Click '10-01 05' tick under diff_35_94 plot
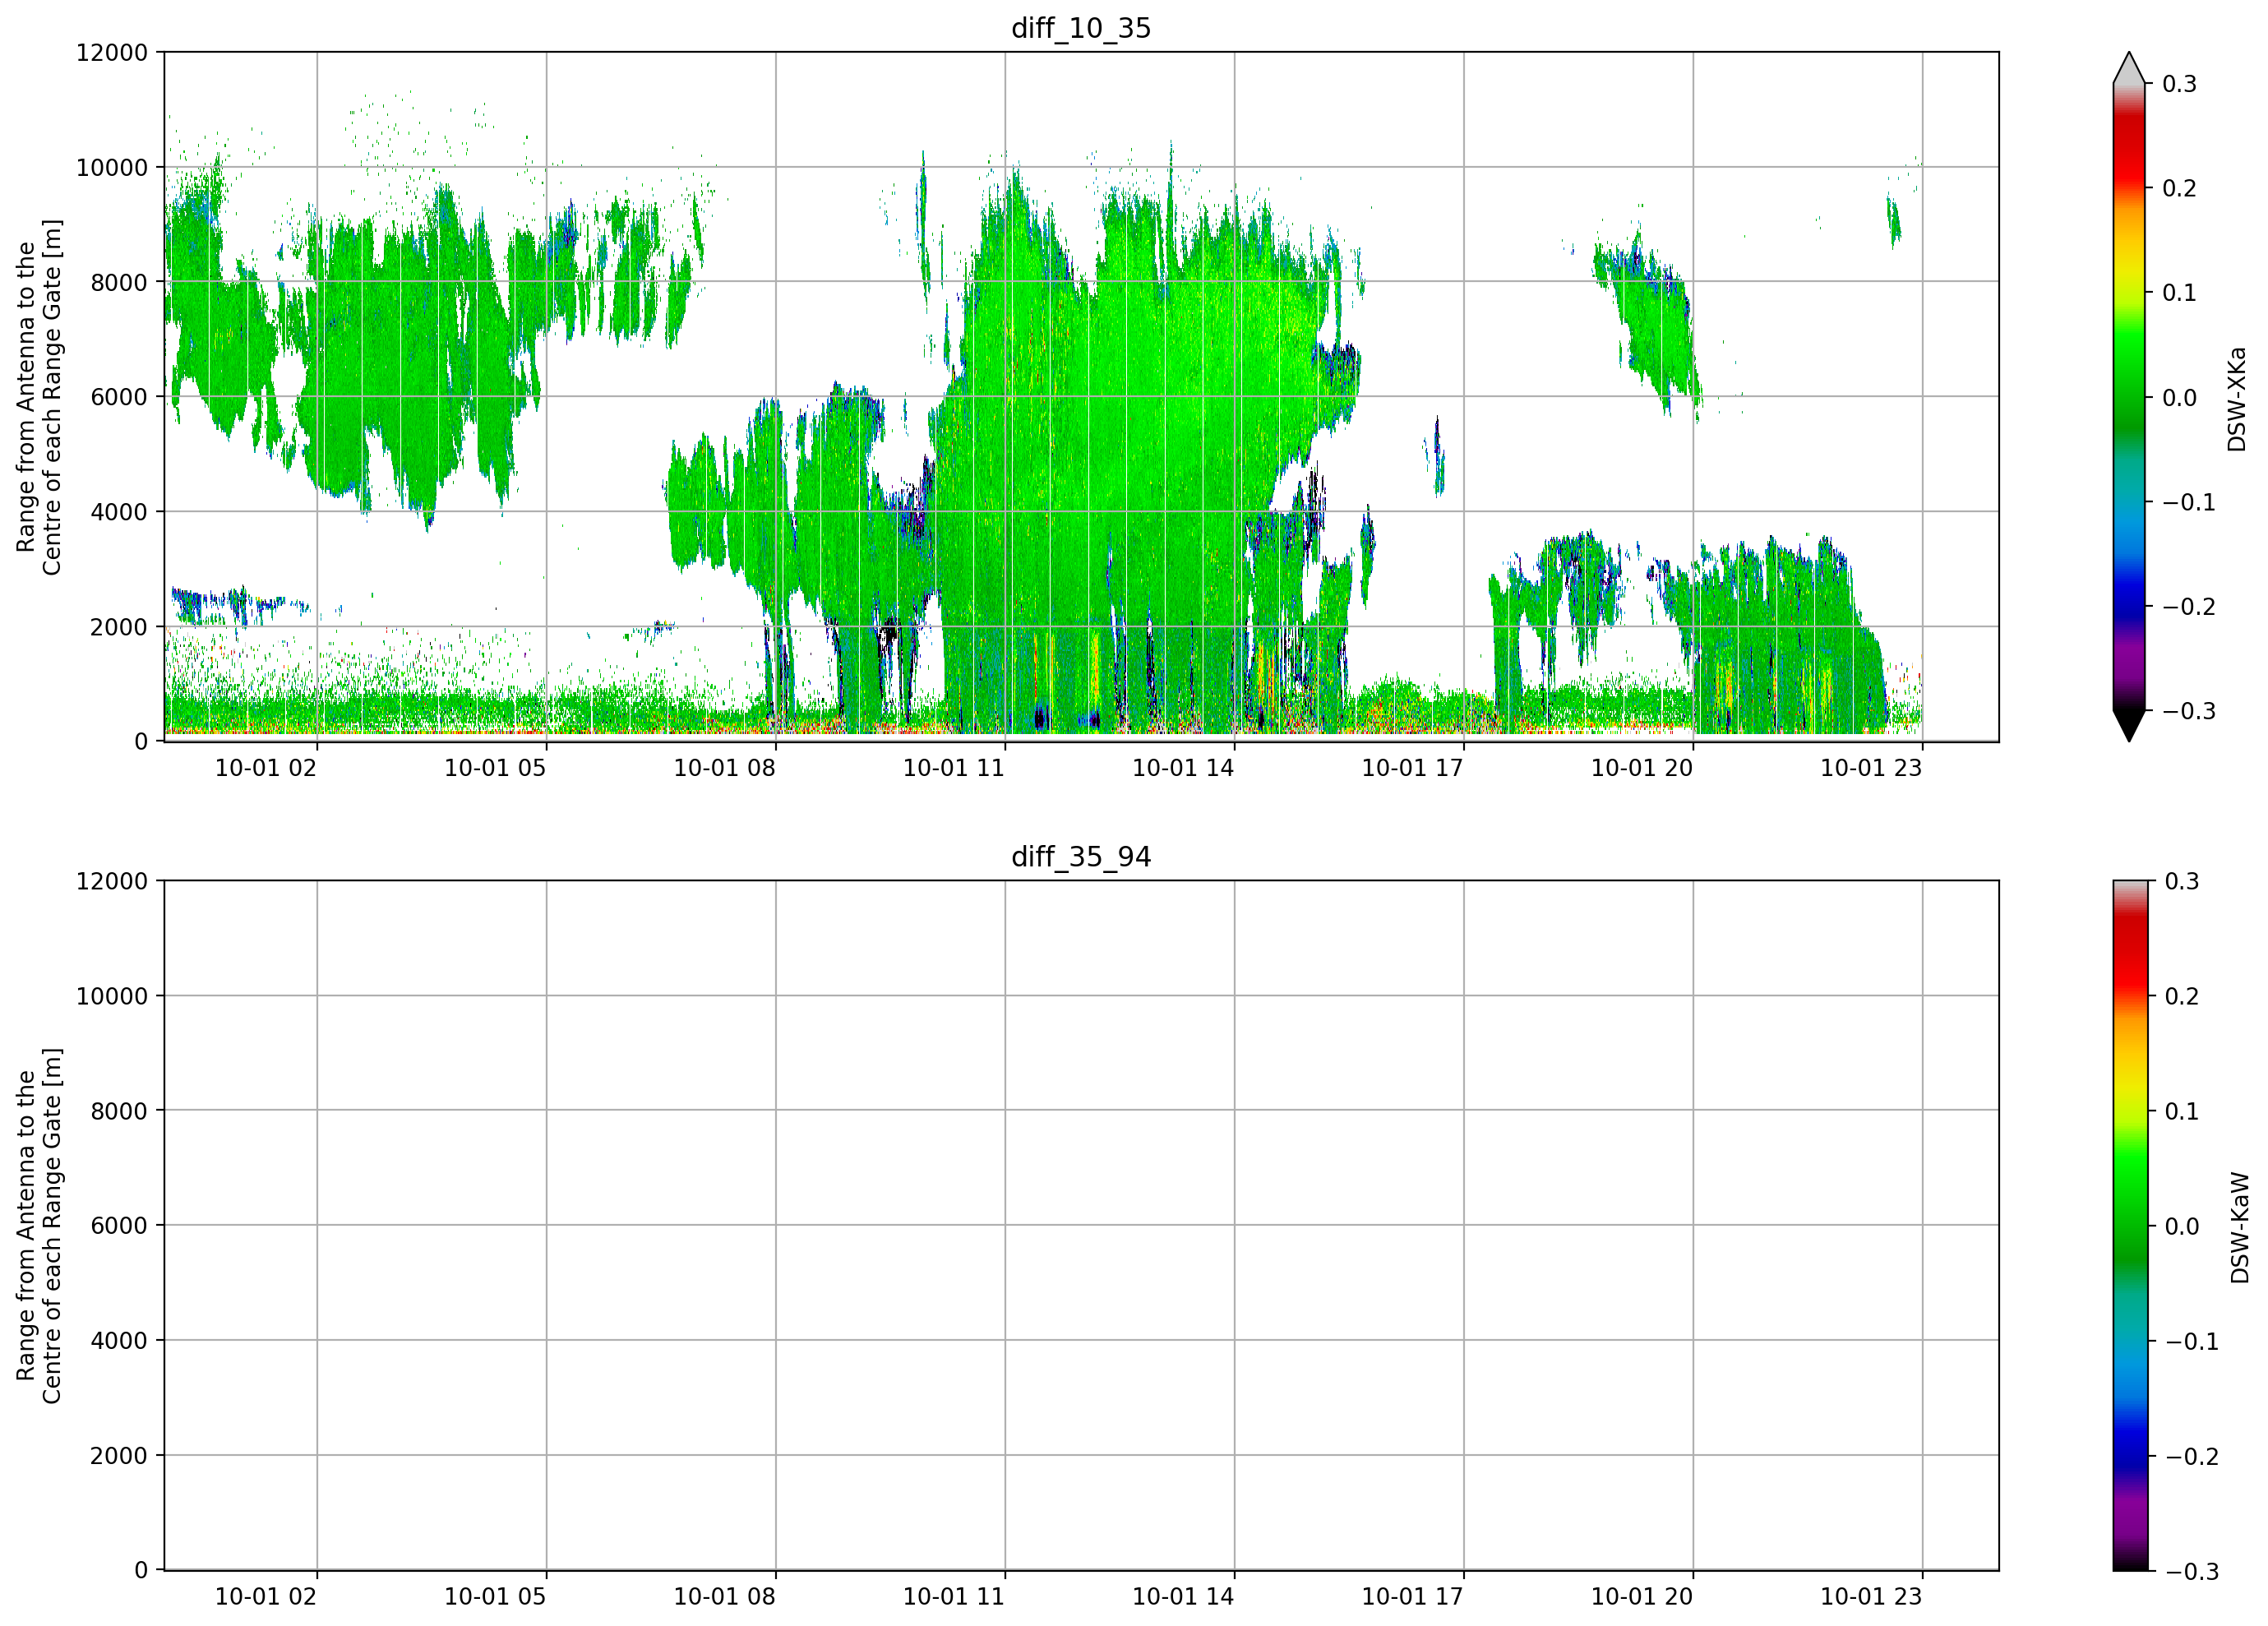 point(495,1597)
